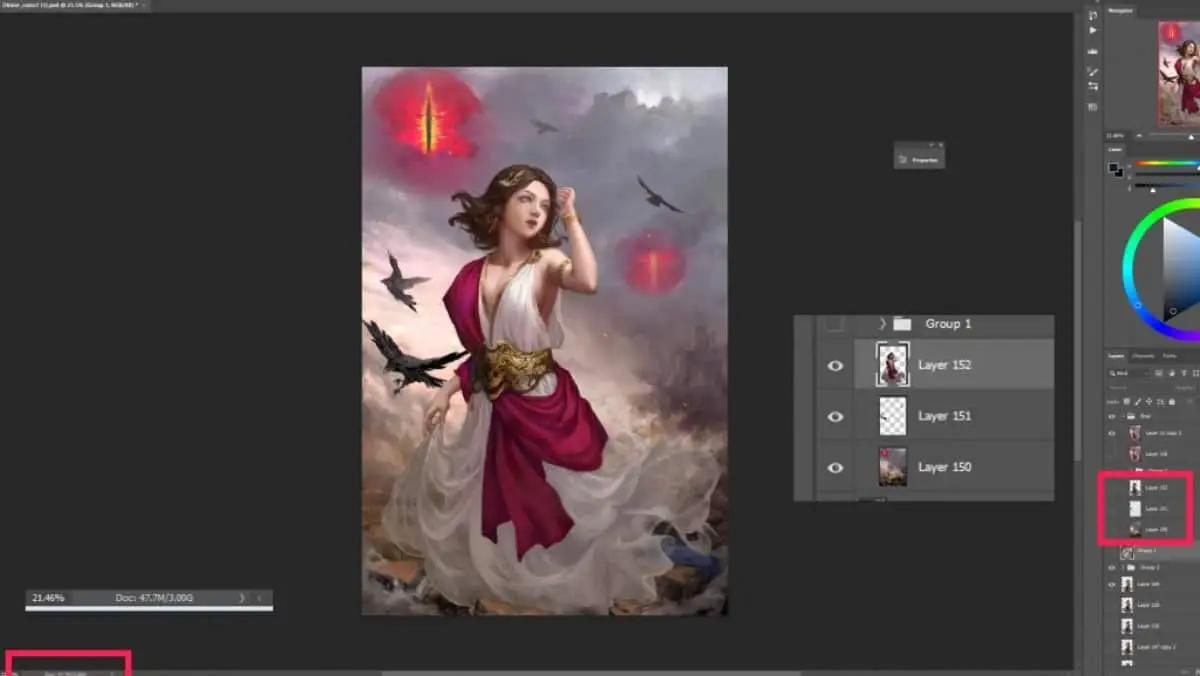Select the Final group in the layer list
Viewport: 1200px width, 676px height.
click(1146, 415)
